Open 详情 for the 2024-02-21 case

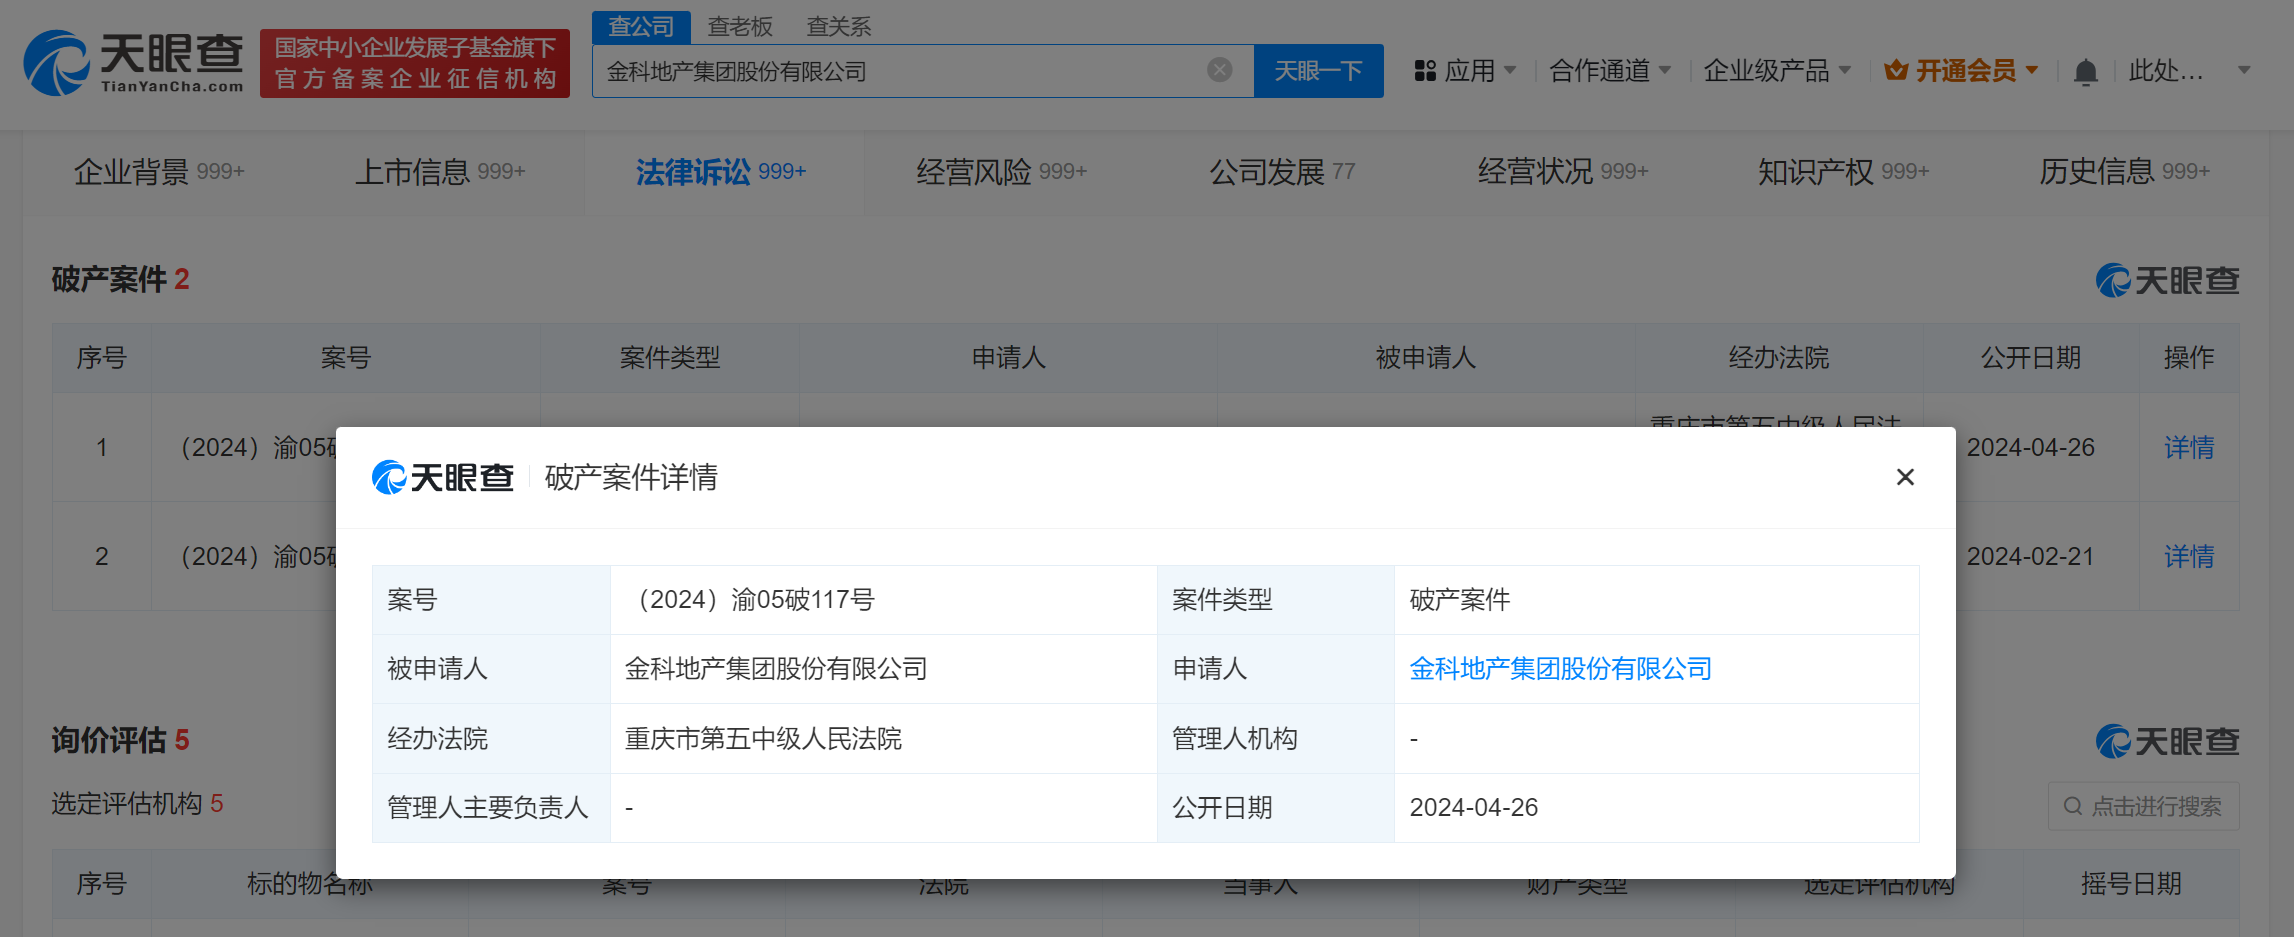tap(2188, 556)
